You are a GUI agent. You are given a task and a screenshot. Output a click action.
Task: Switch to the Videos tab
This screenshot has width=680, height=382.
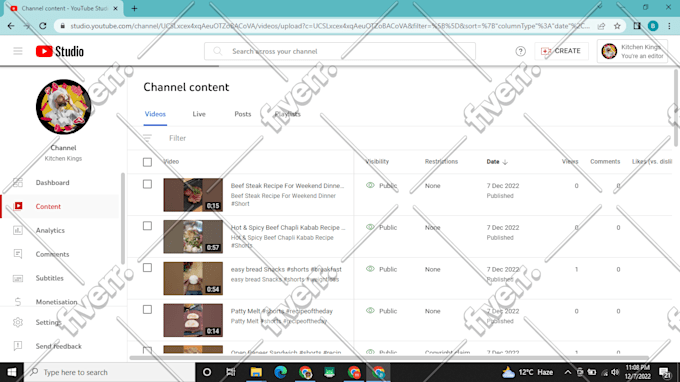(155, 114)
